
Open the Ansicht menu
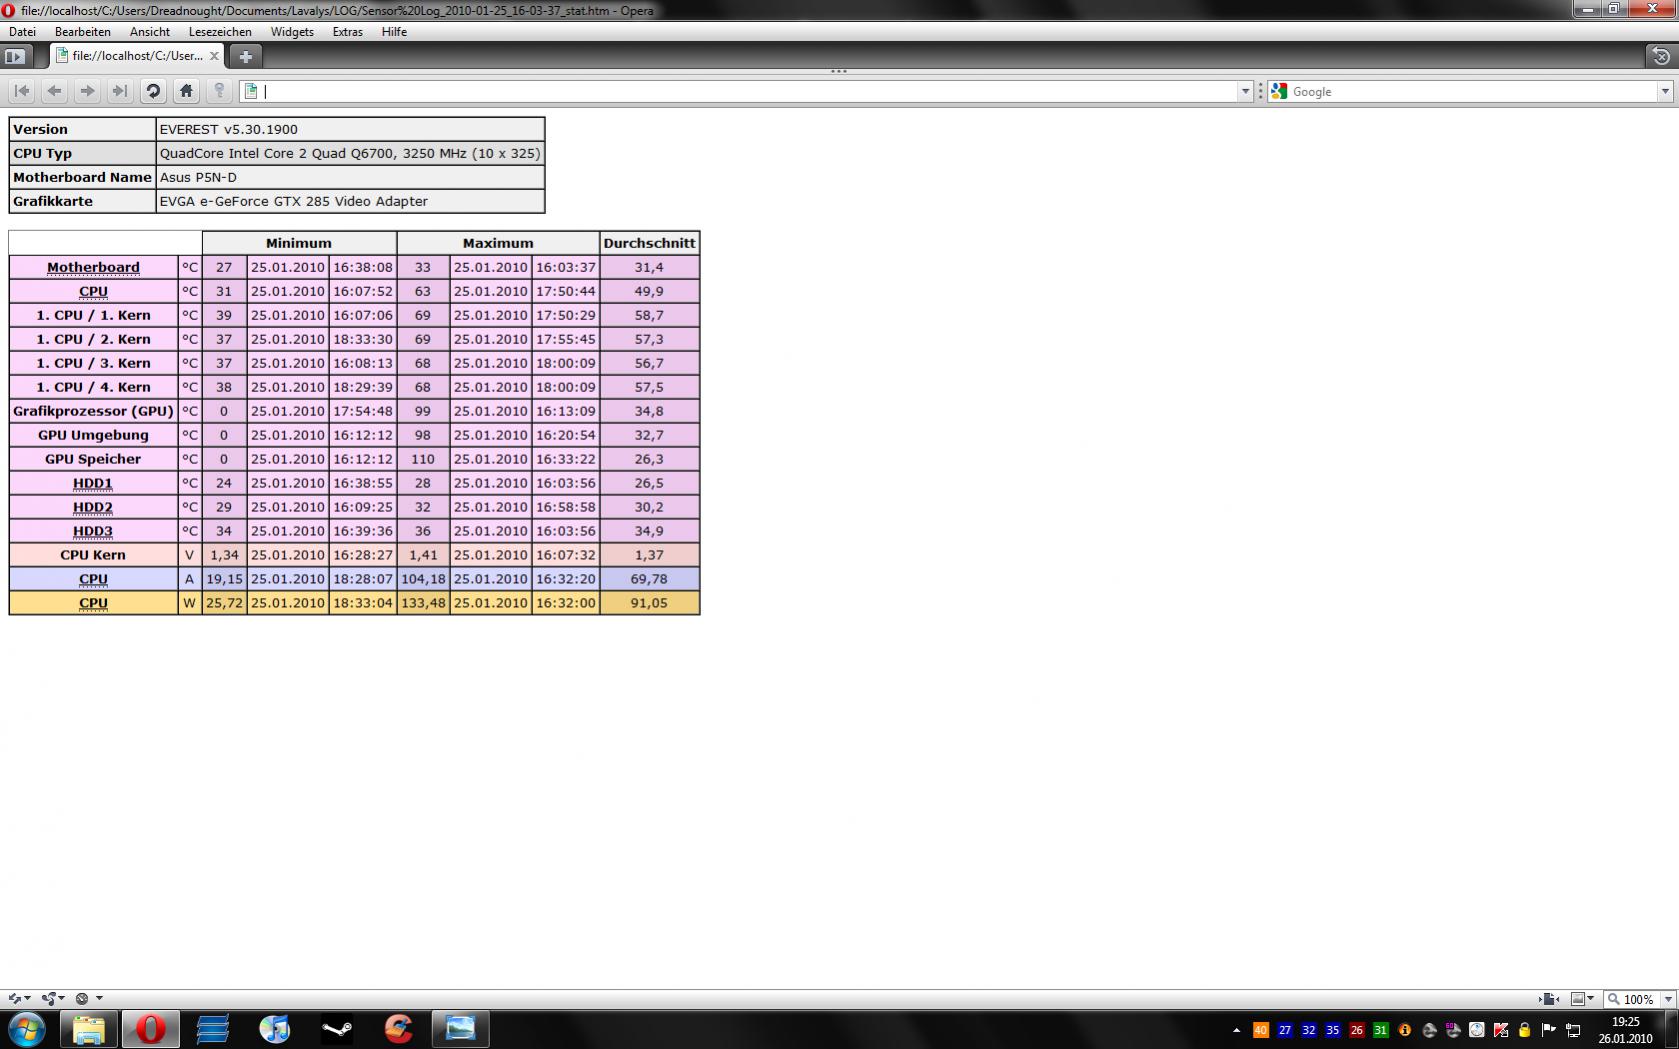click(x=150, y=32)
